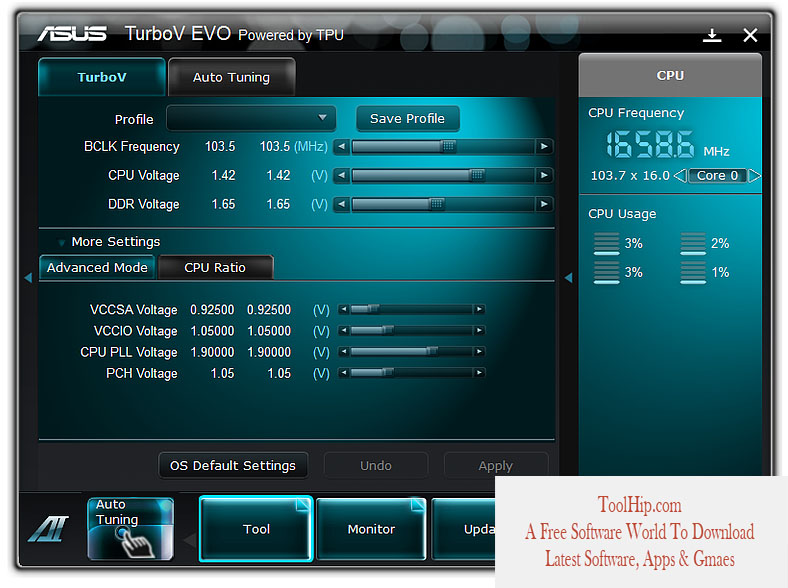
Task: Collapse the CPU side panel arrow
Action: coord(568,277)
